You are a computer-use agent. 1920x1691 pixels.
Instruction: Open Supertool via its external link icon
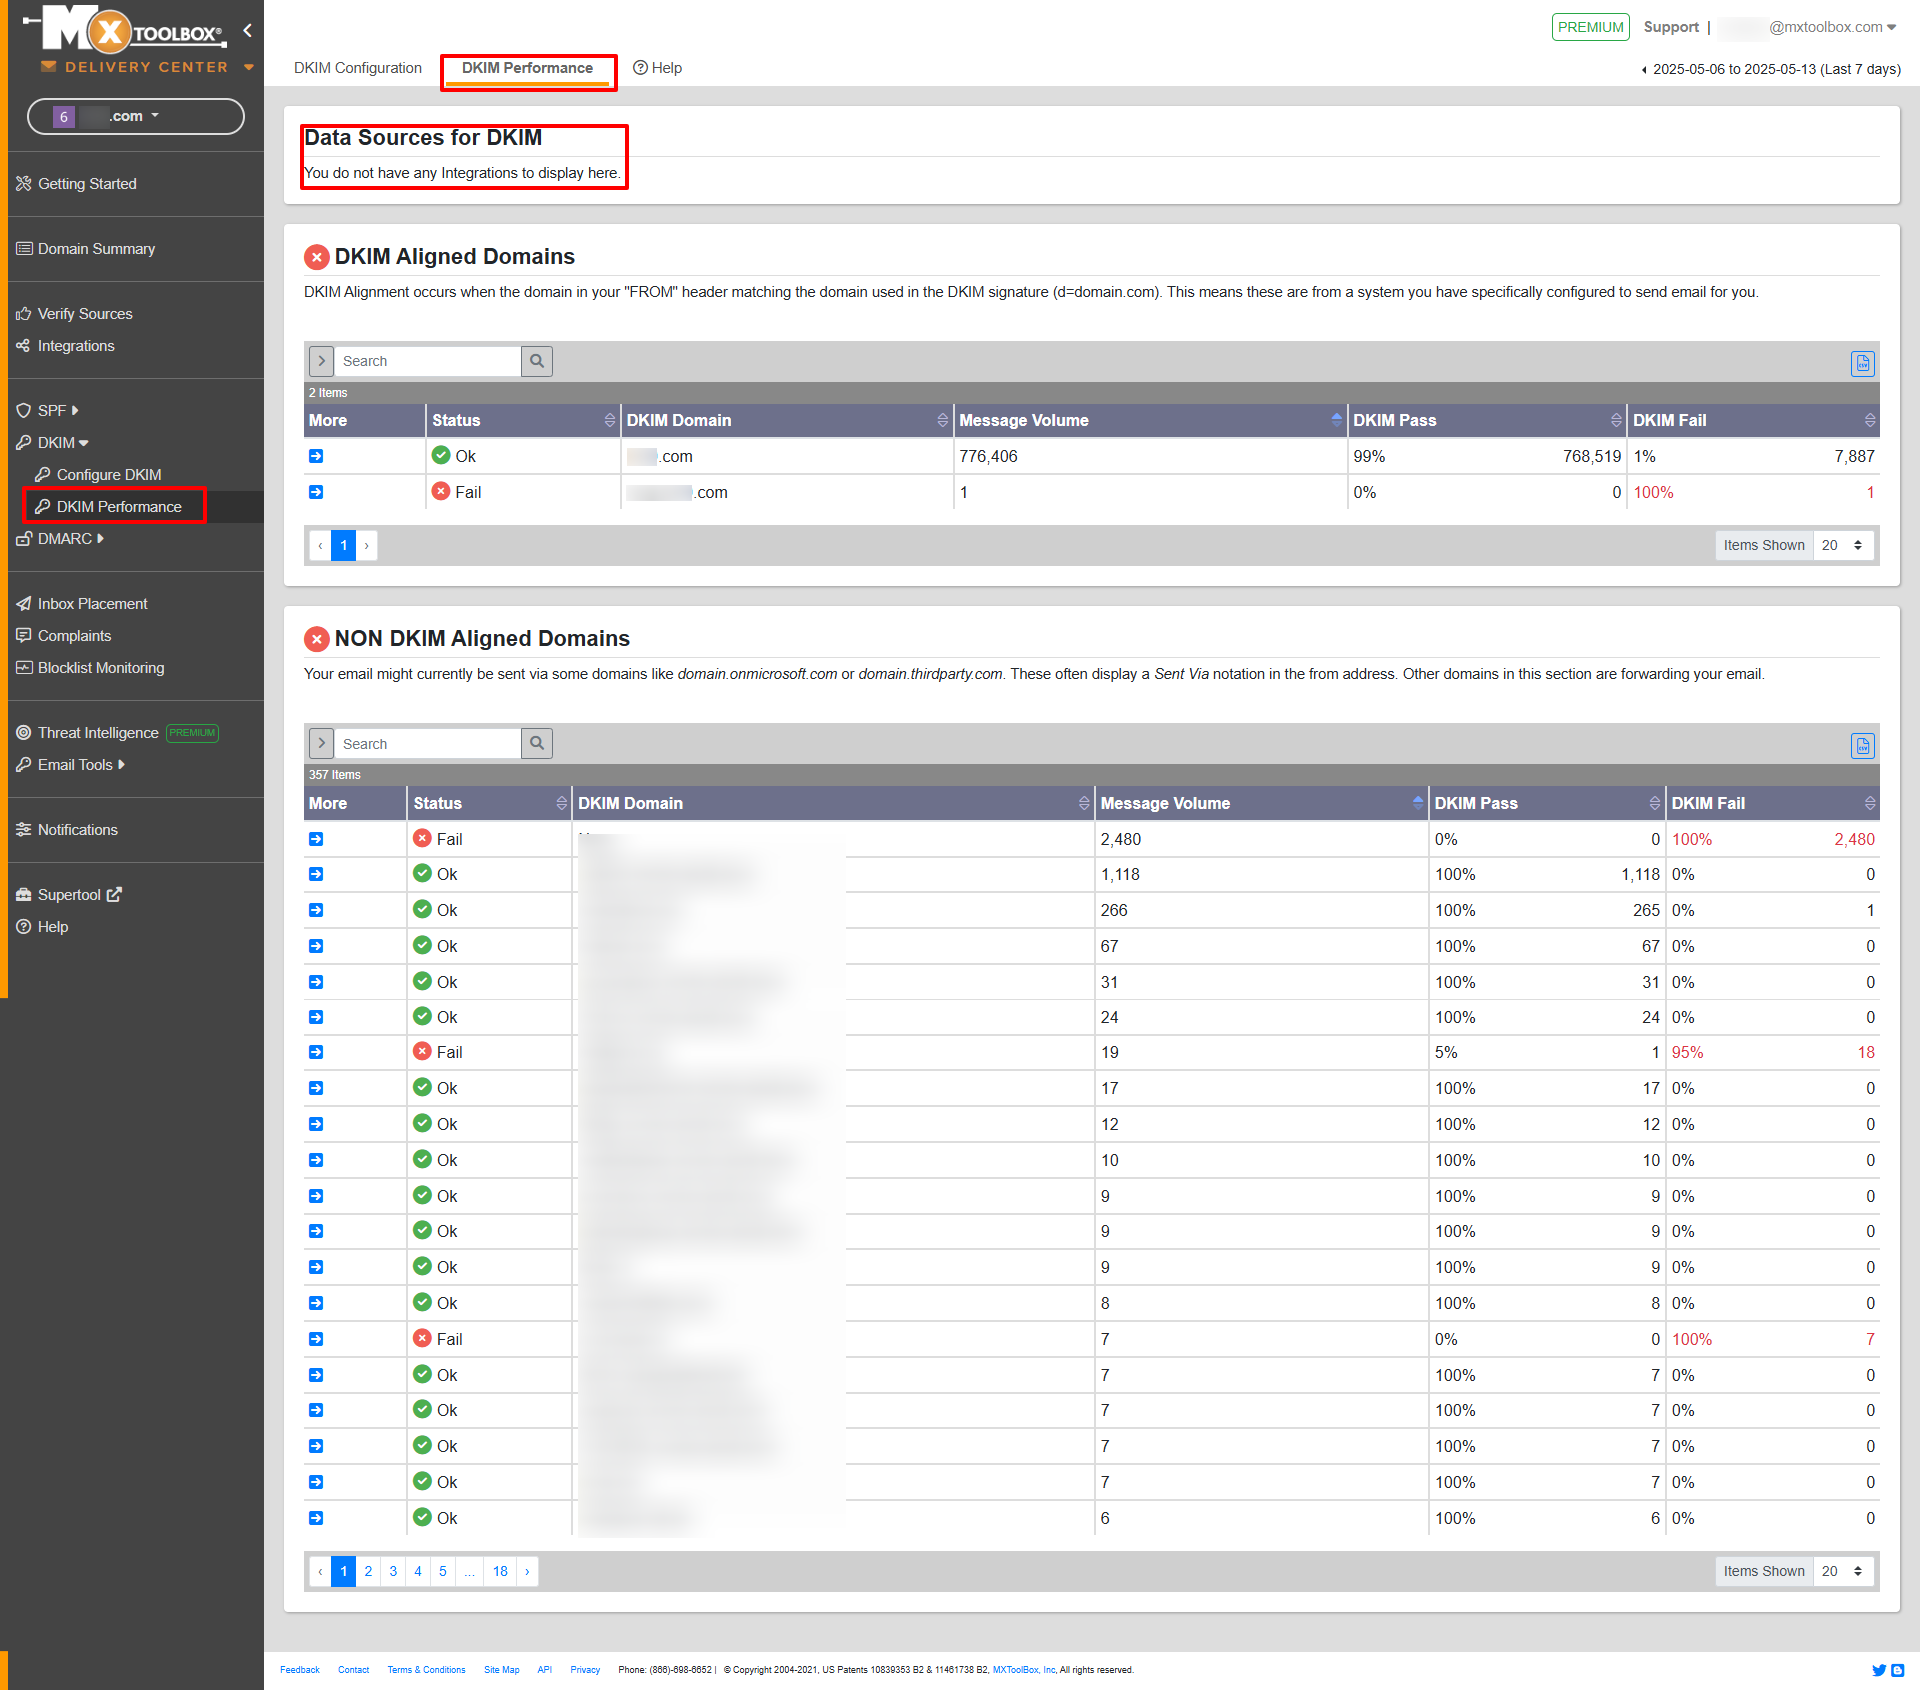point(113,894)
